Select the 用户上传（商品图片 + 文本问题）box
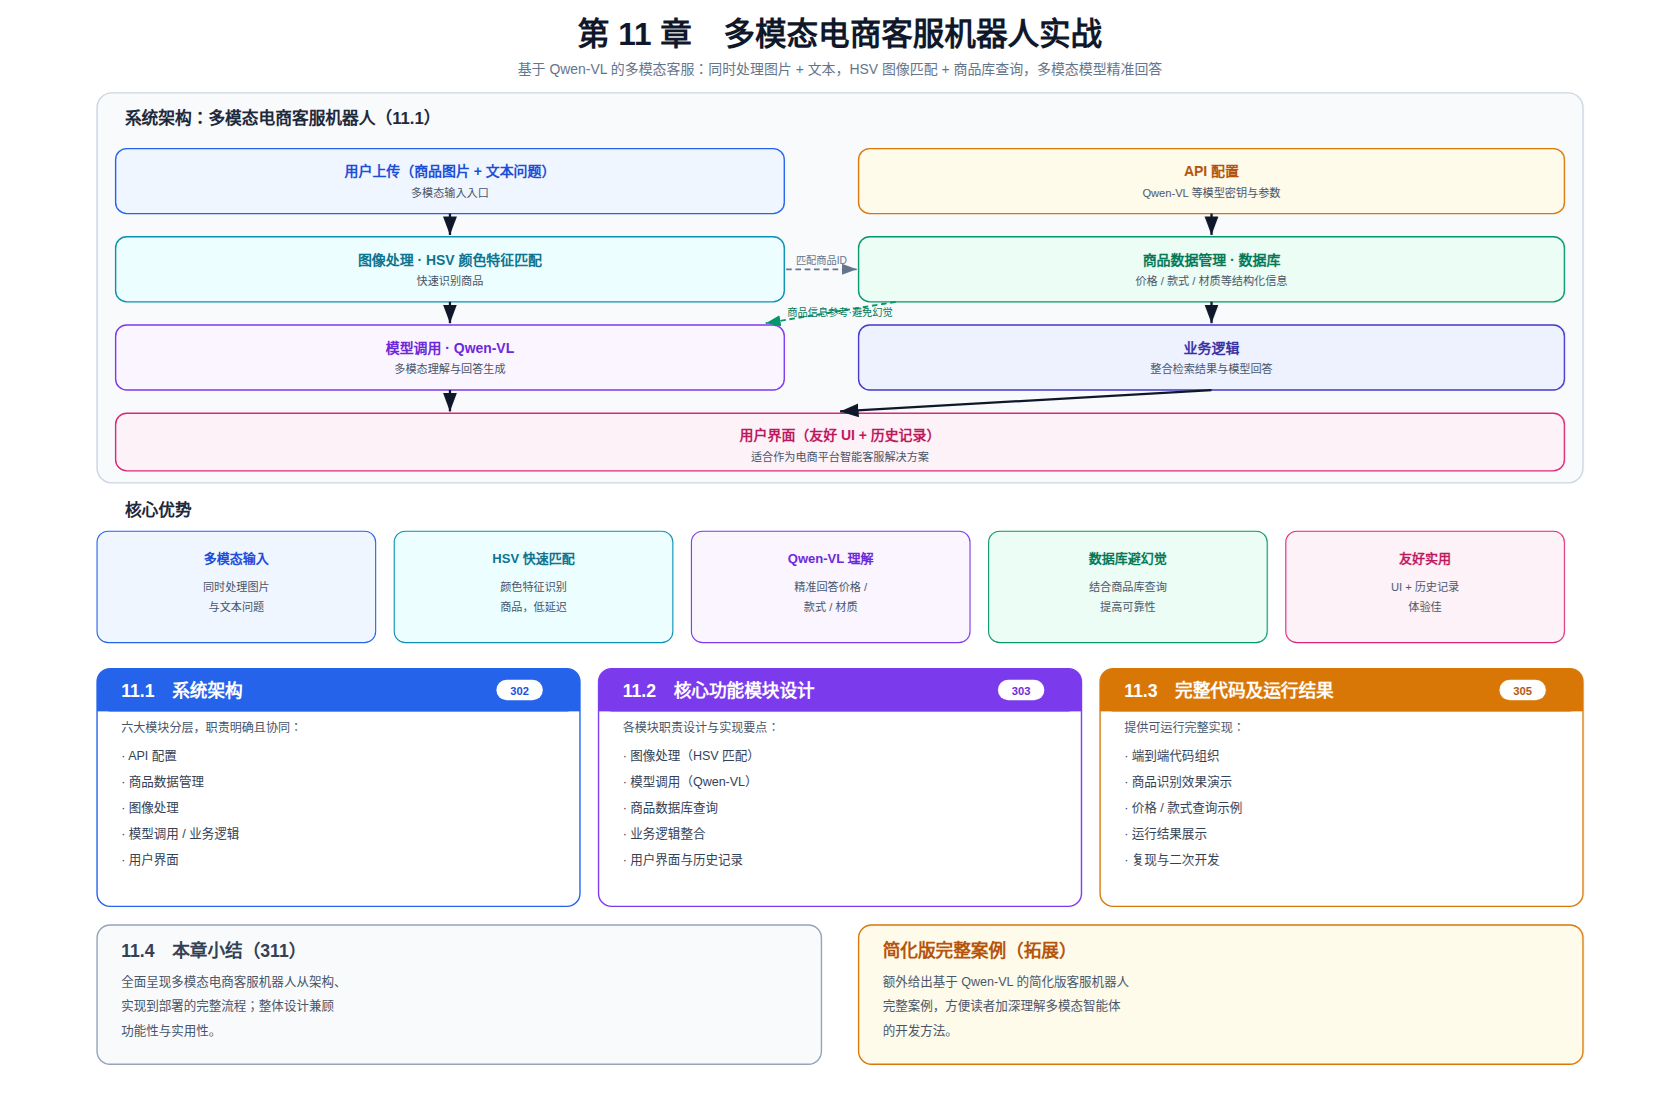1680x1103 pixels. (x=450, y=181)
